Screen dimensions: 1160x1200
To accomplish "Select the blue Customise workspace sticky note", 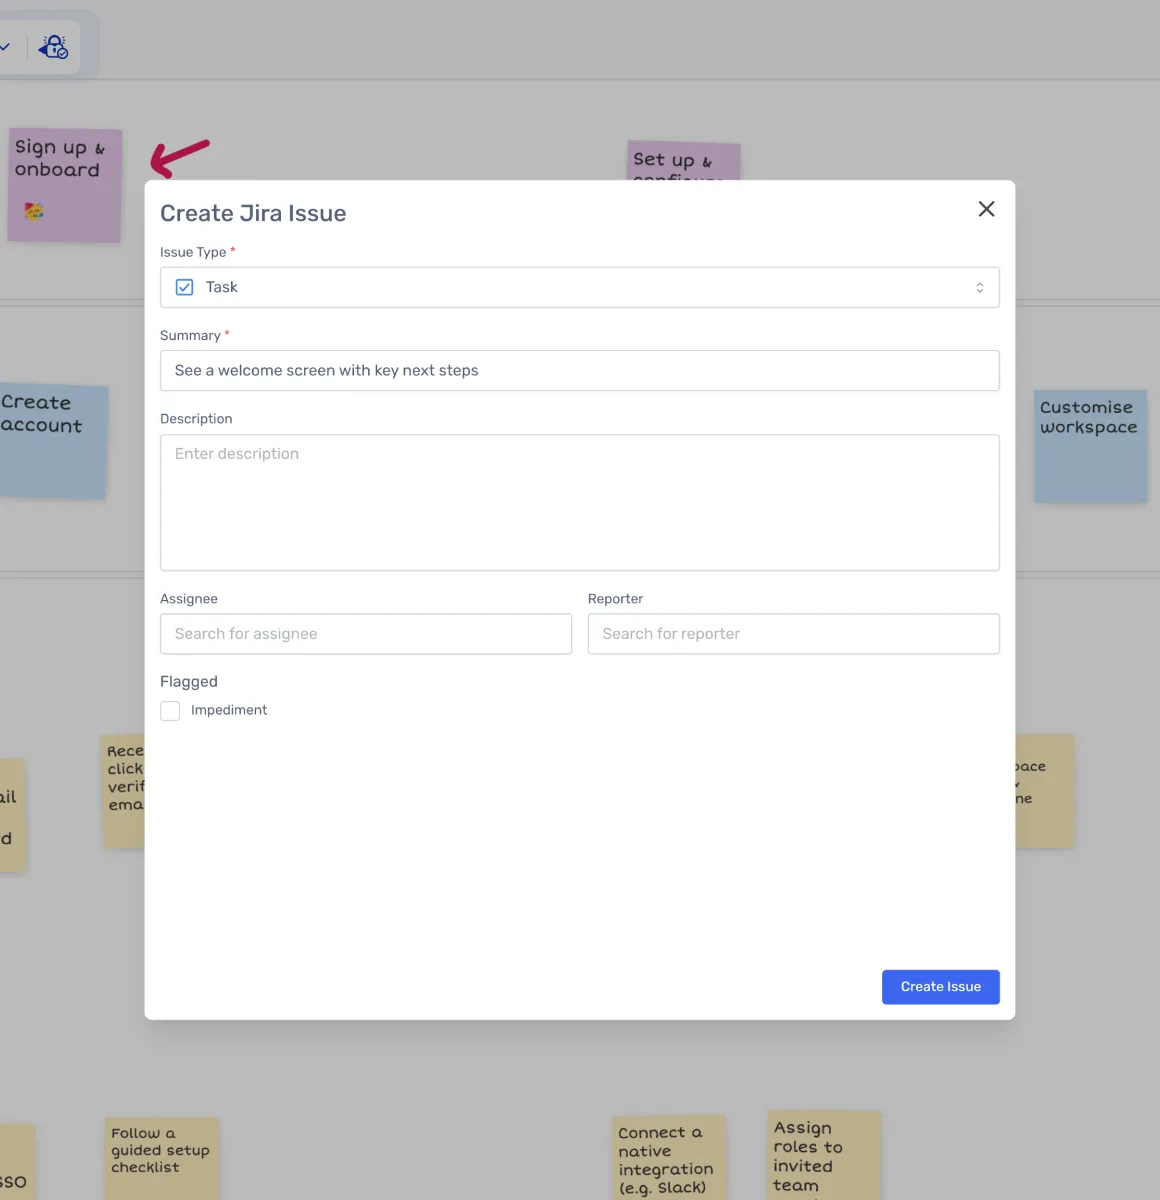I will click(x=1090, y=446).
